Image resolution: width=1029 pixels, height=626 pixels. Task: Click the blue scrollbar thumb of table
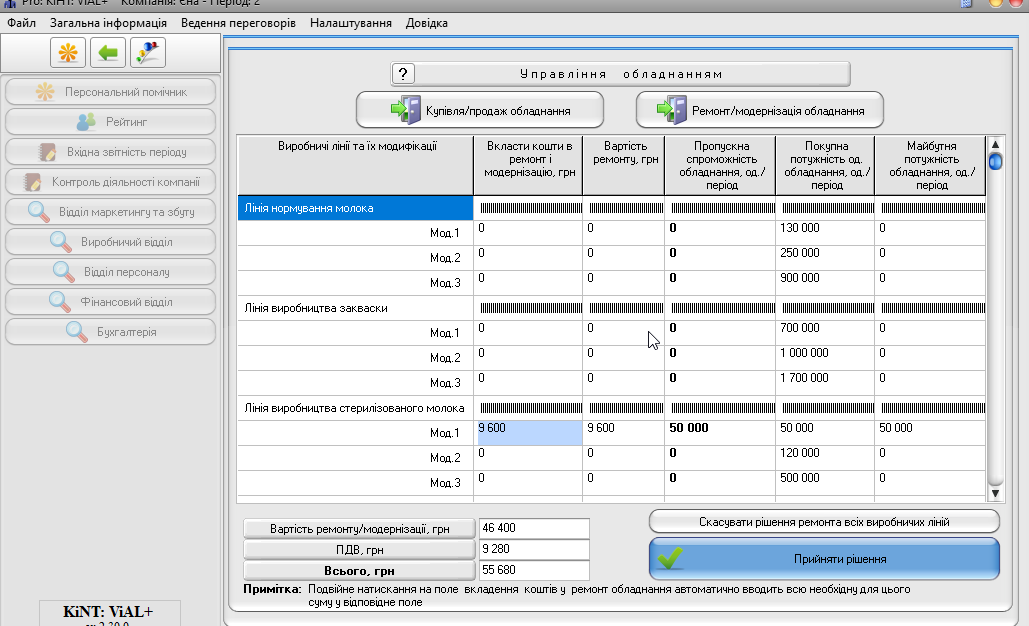(995, 161)
